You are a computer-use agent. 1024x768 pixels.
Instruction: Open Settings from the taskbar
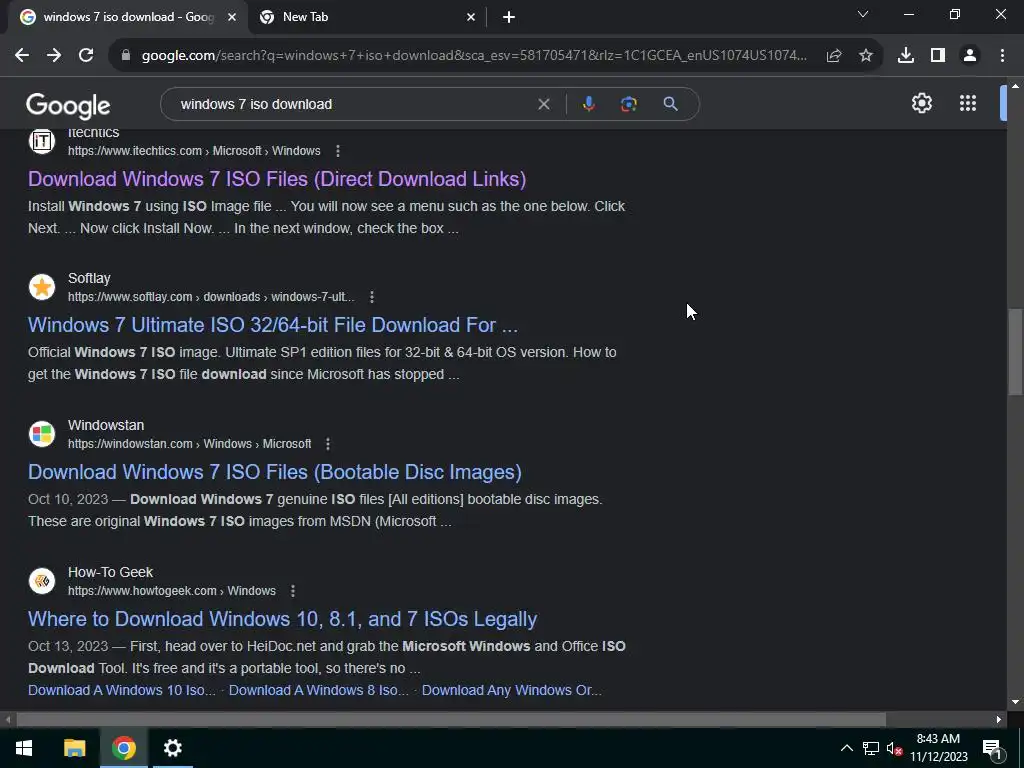(172, 748)
